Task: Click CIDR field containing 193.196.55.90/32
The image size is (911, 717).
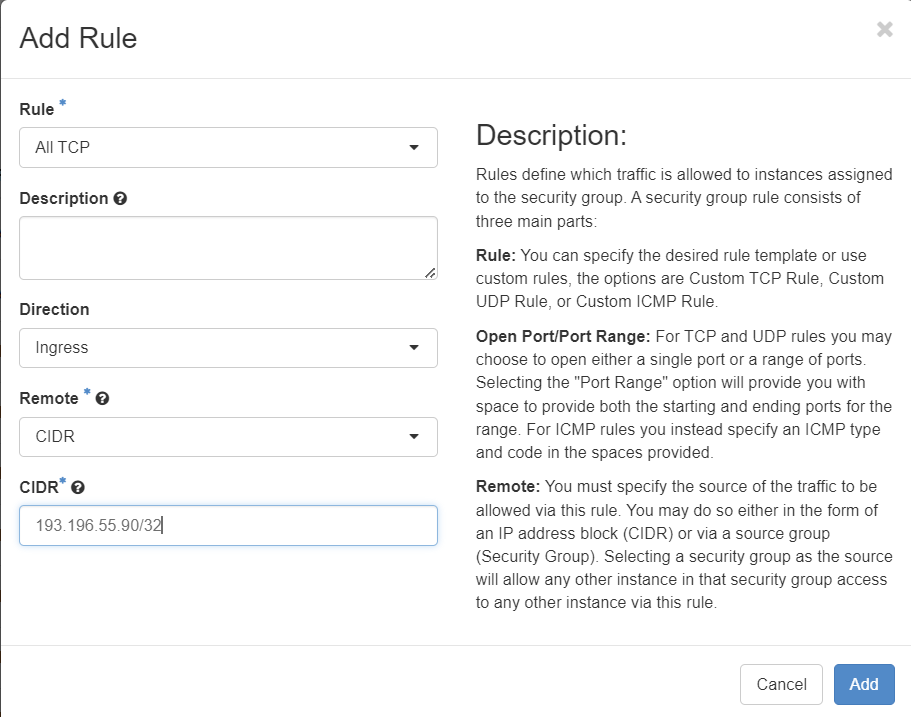Action: click(228, 526)
